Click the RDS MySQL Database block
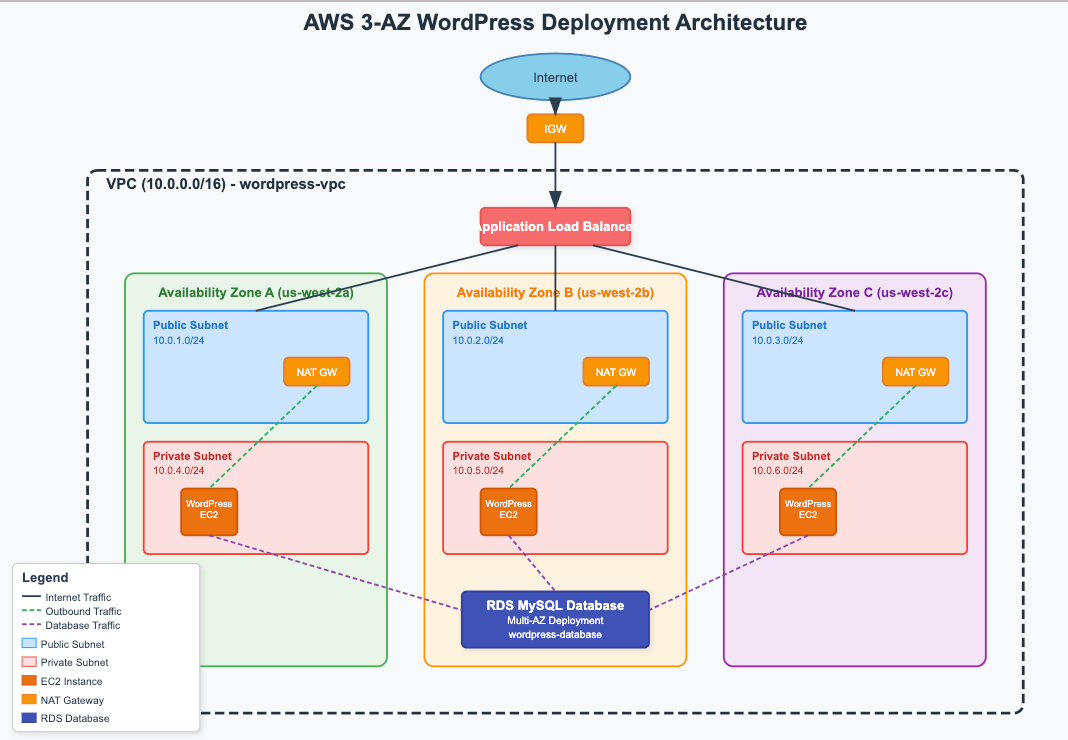 point(555,618)
